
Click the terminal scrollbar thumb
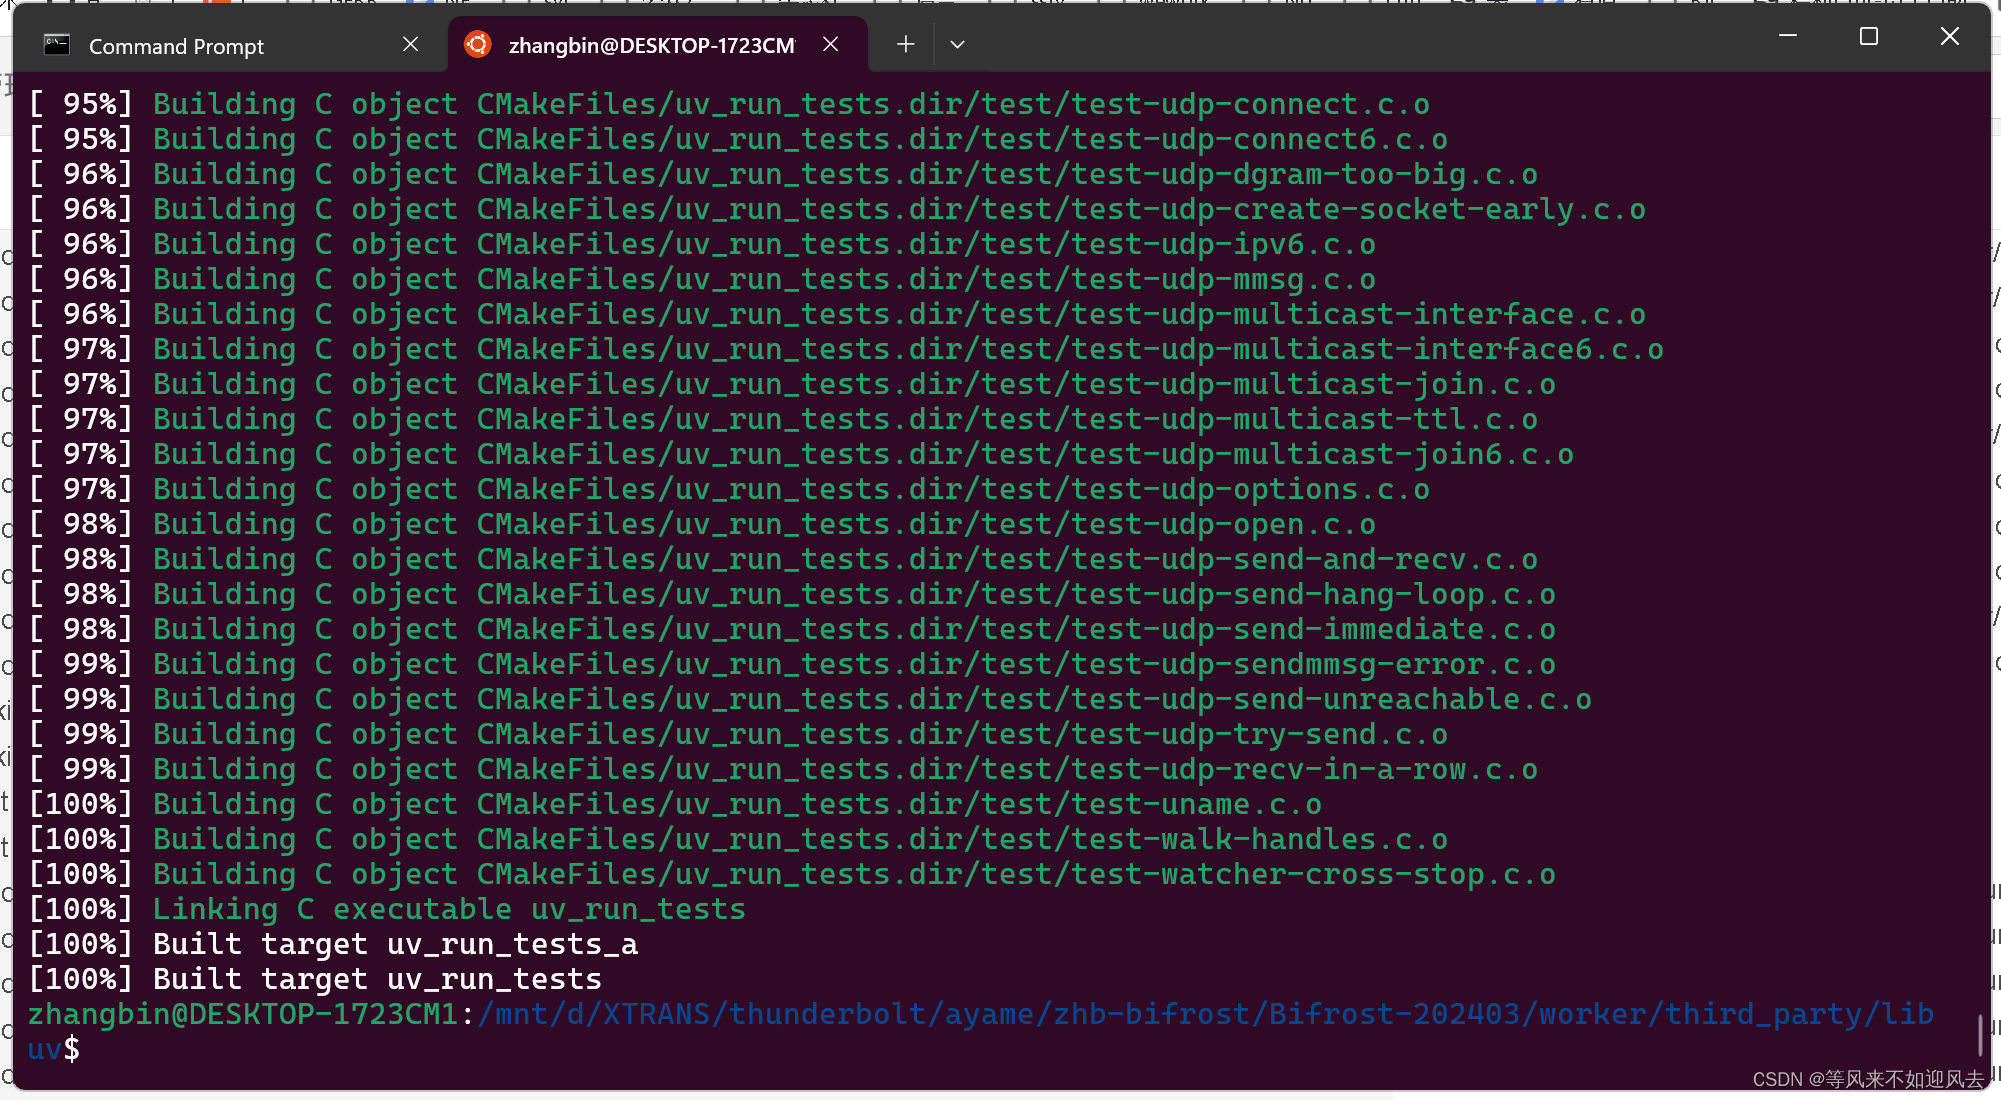pos(1980,1034)
